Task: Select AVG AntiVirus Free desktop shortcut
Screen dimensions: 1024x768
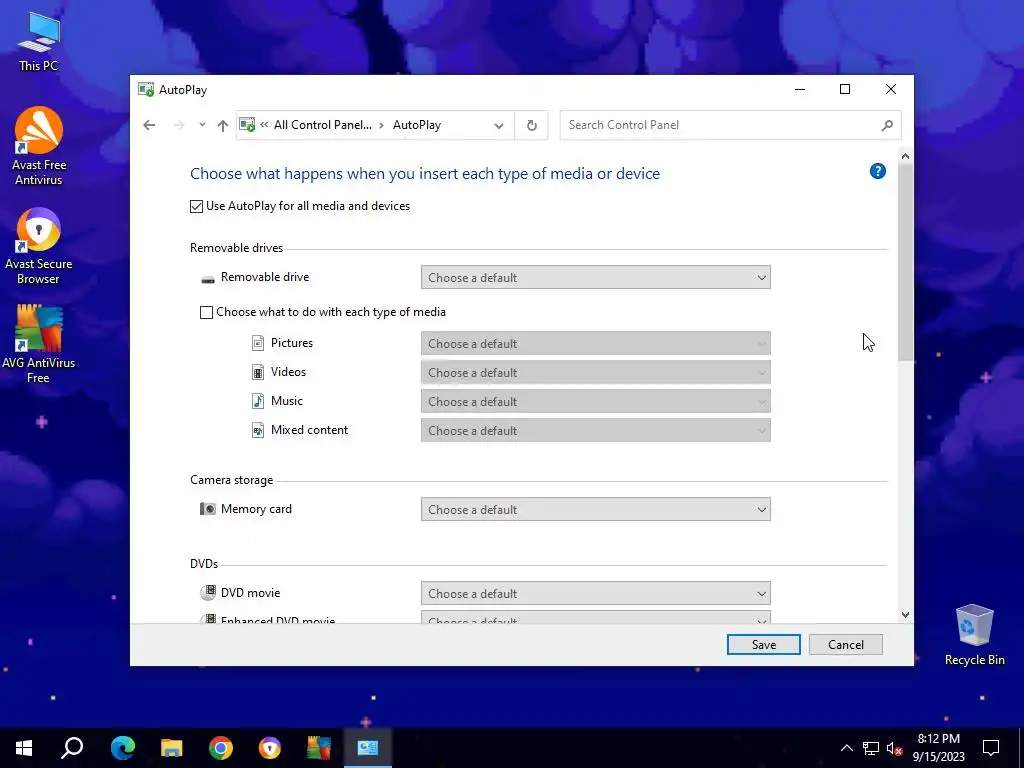Action: (x=39, y=344)
